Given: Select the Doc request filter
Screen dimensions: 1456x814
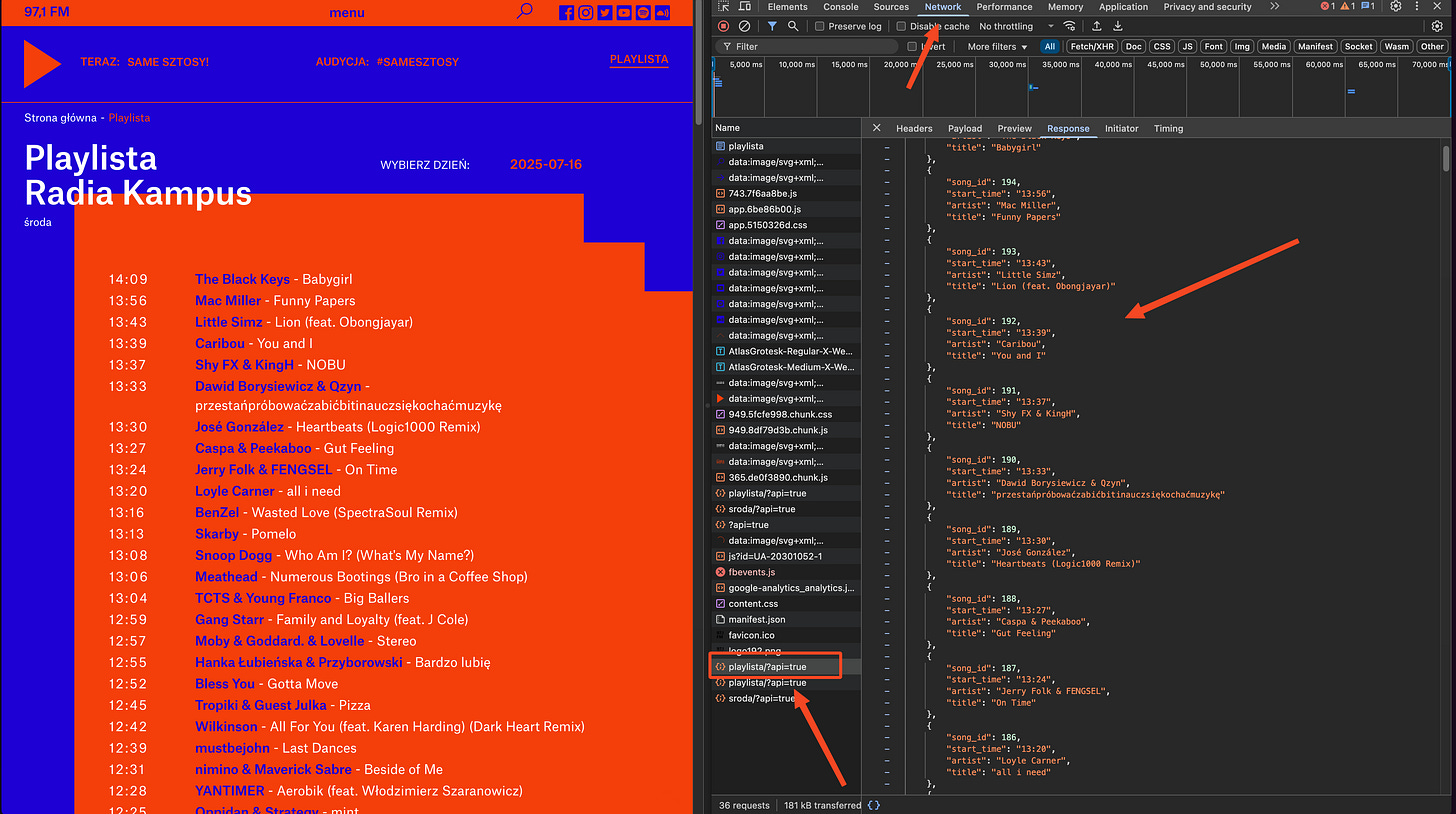Looking at the screenshot, I should 1133,46.
